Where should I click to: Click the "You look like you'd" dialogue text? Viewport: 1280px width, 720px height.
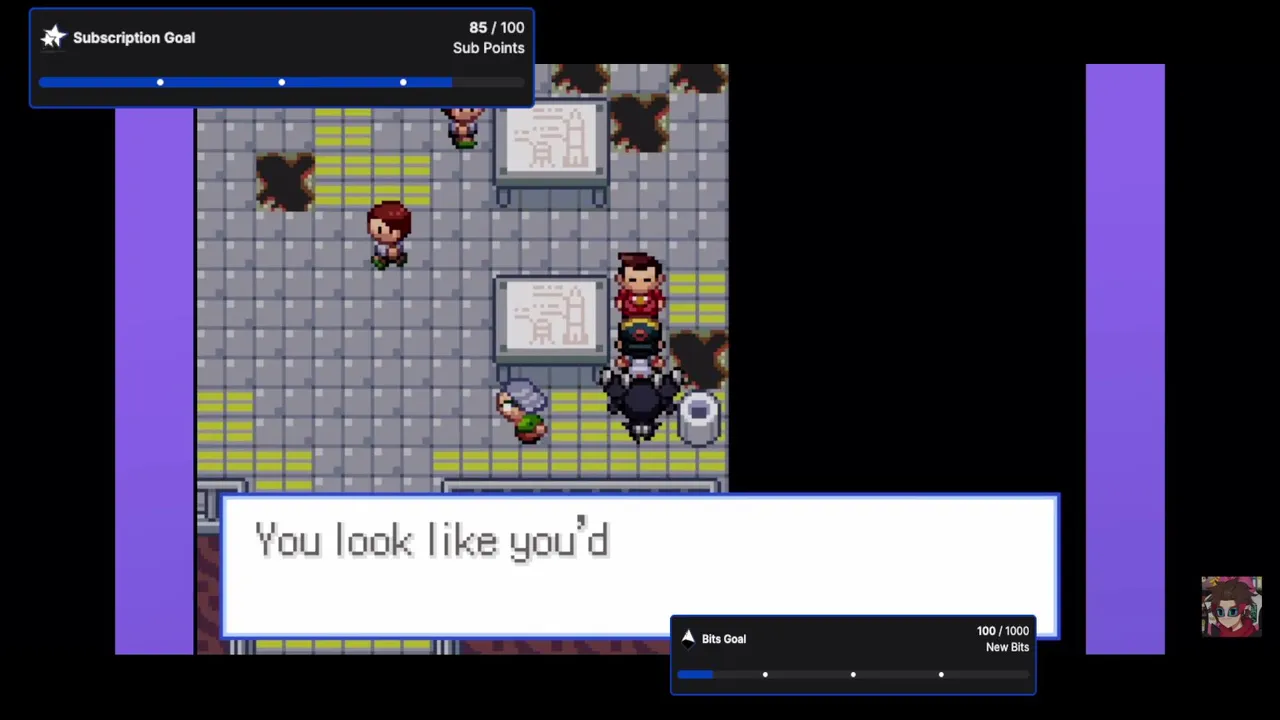(x=431, y=541)
